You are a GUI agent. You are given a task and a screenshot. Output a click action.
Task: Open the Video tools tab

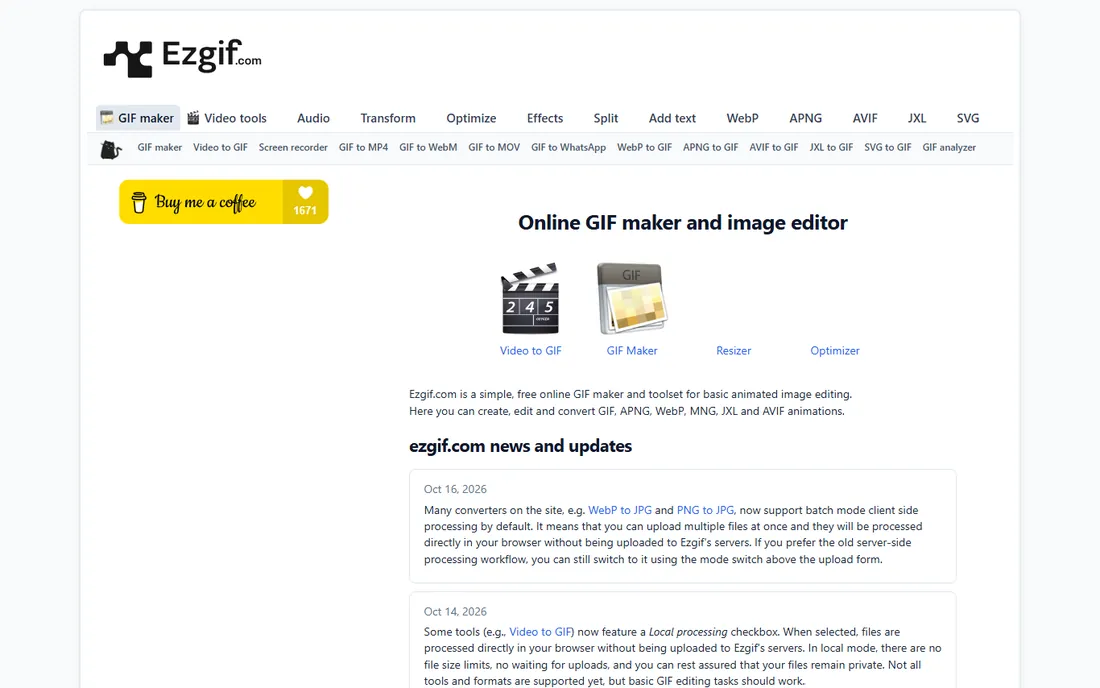click(x=227, y=118)
